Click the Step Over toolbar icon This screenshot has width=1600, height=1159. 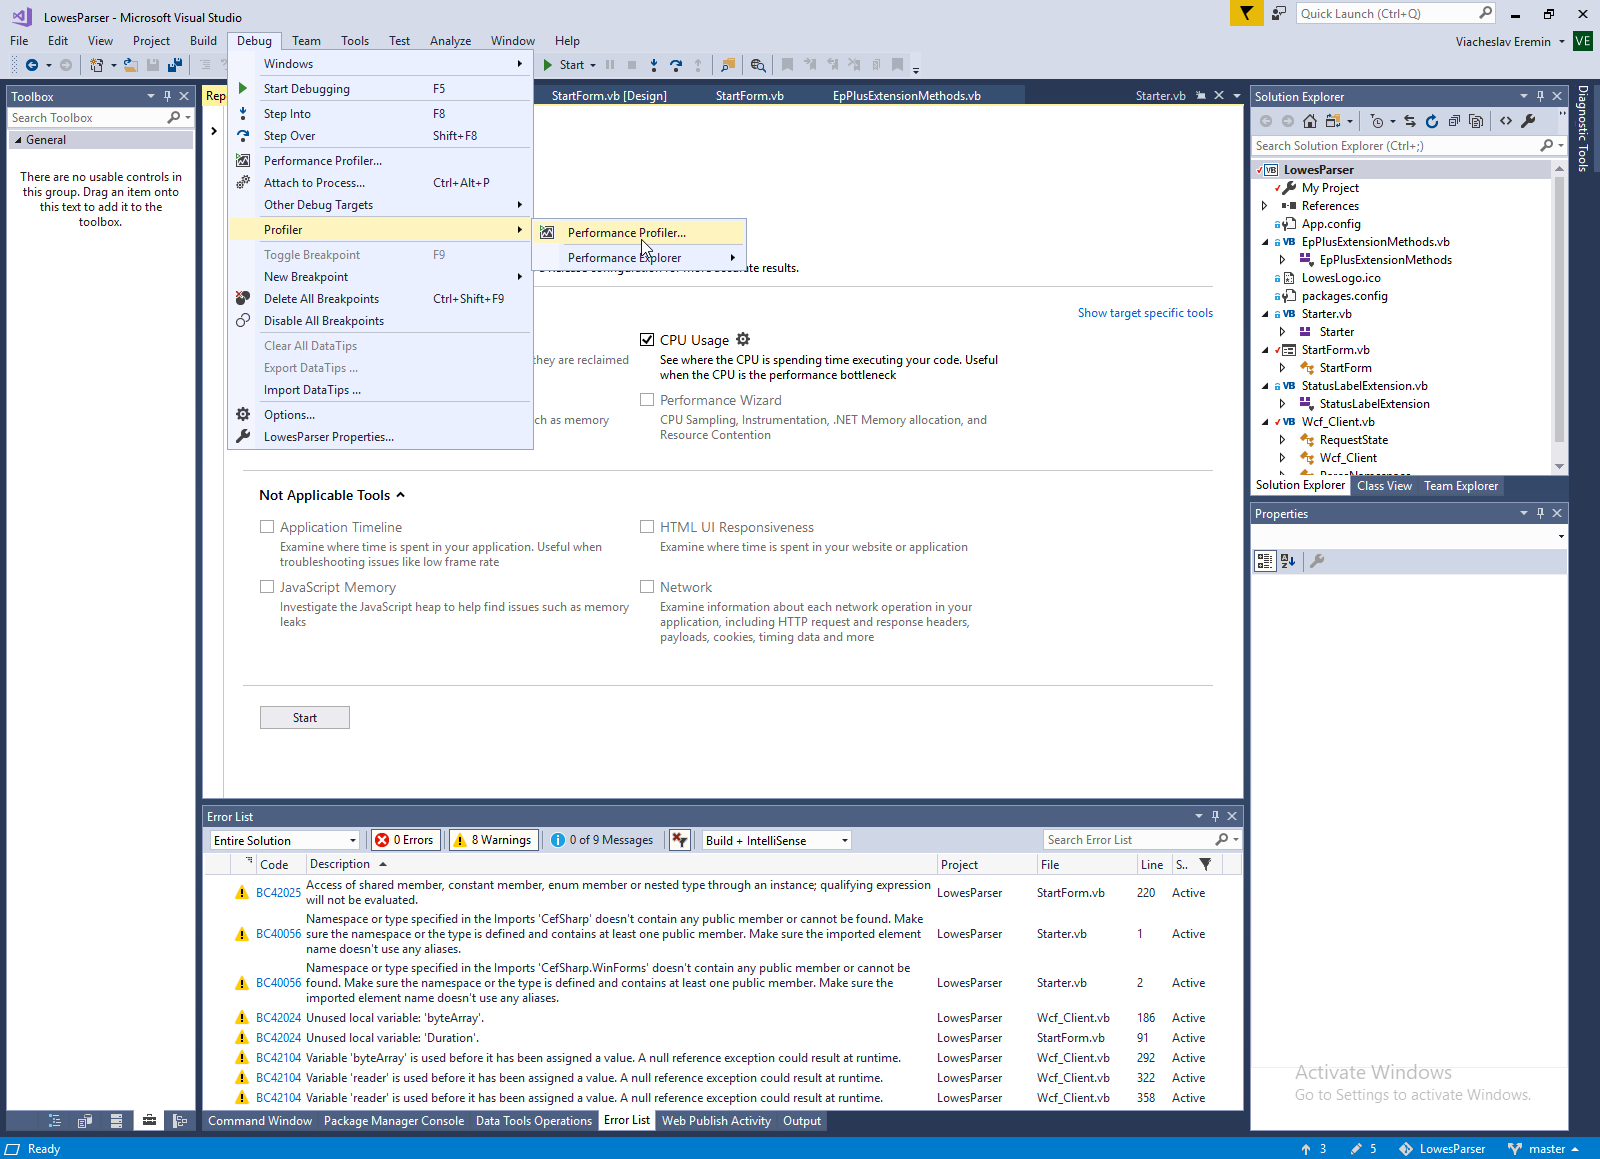point(676,65)
